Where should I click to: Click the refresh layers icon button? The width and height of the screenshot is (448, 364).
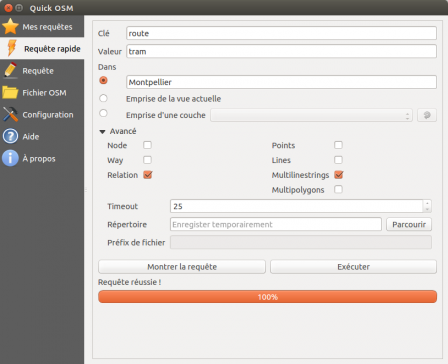point(427,115)
